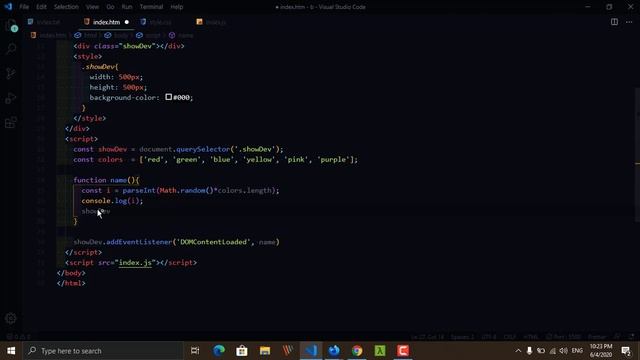Click the body breadcrumb item
This screenshot has height=360, width=640.
116,36
